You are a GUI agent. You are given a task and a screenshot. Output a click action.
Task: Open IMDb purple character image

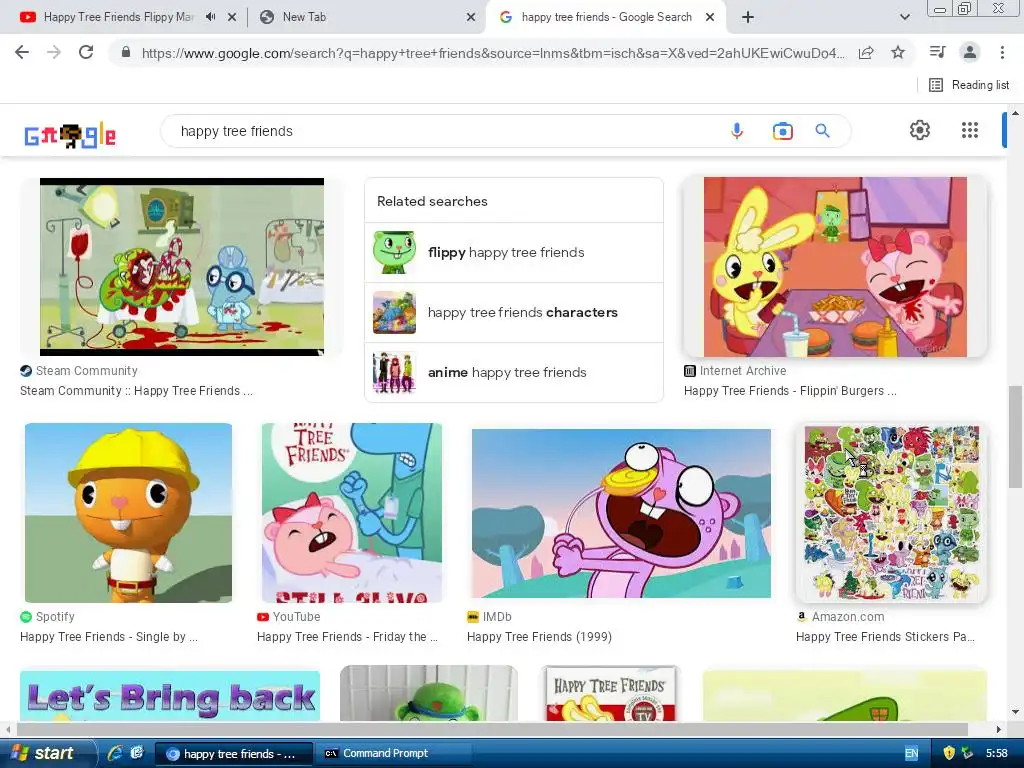[x=621, y=513]
